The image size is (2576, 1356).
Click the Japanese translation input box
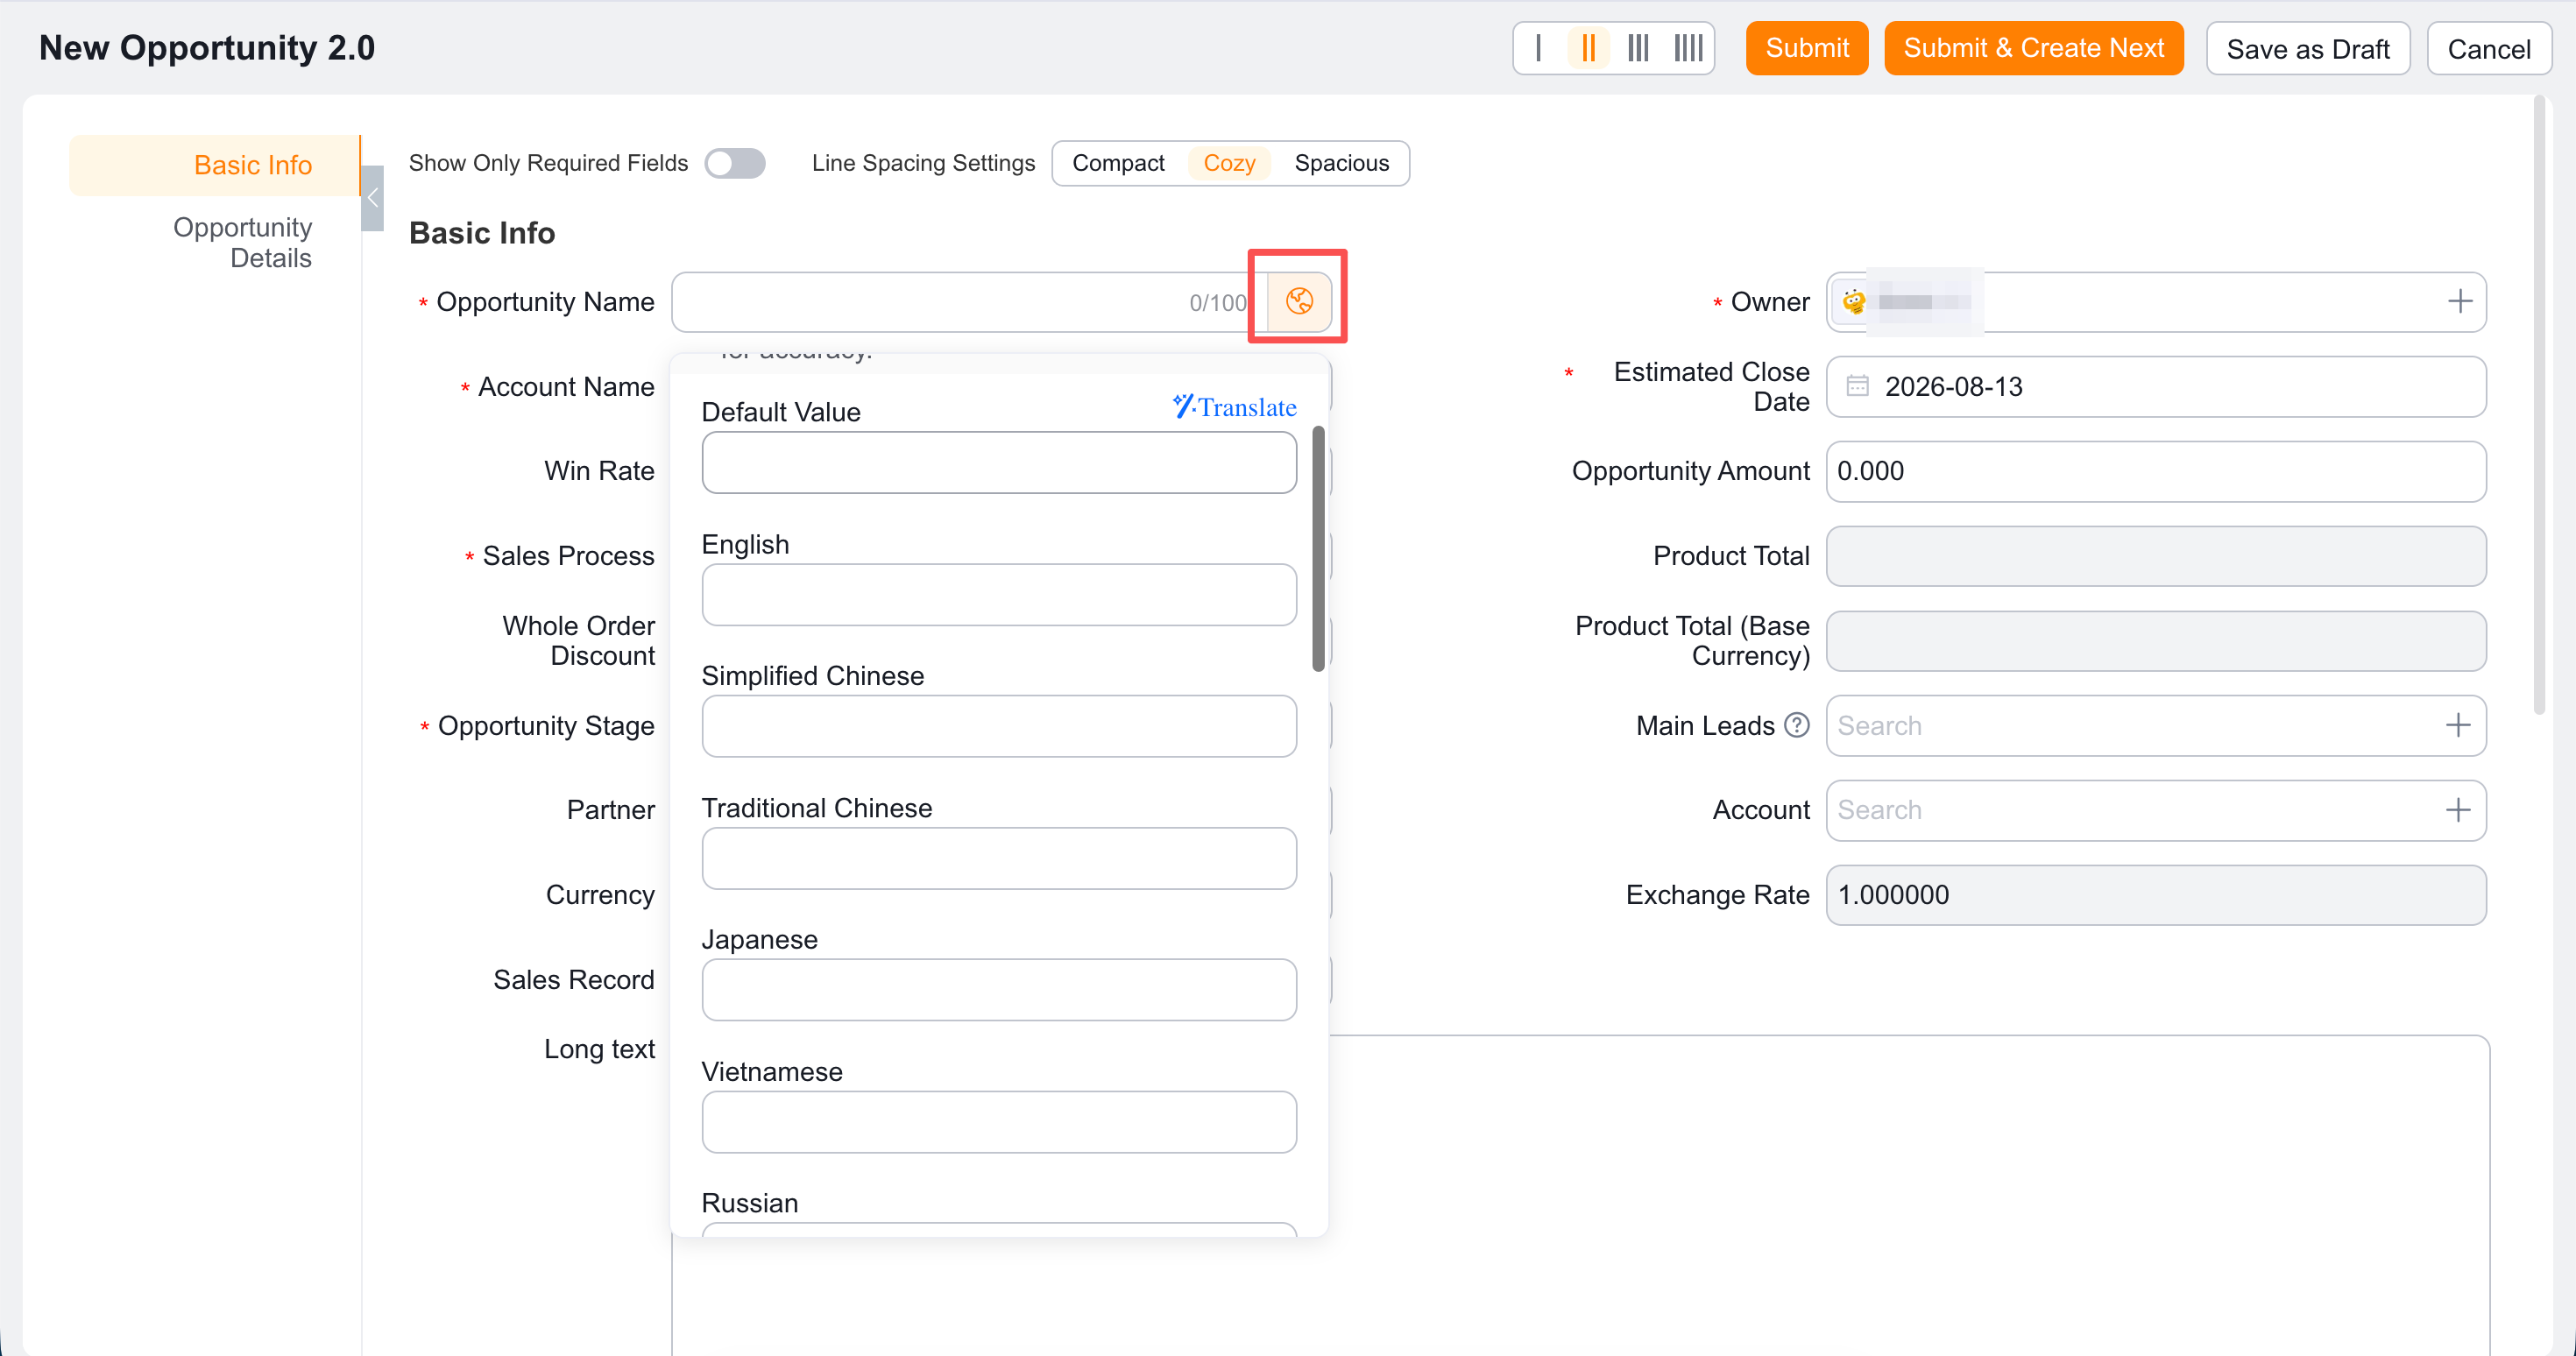[999, 990]
